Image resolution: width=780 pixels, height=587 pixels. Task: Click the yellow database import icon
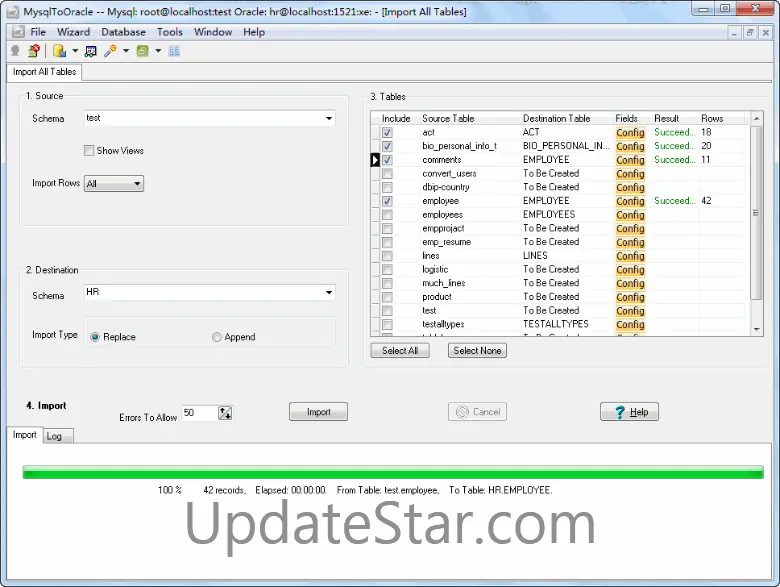click(x=59, y=51)
